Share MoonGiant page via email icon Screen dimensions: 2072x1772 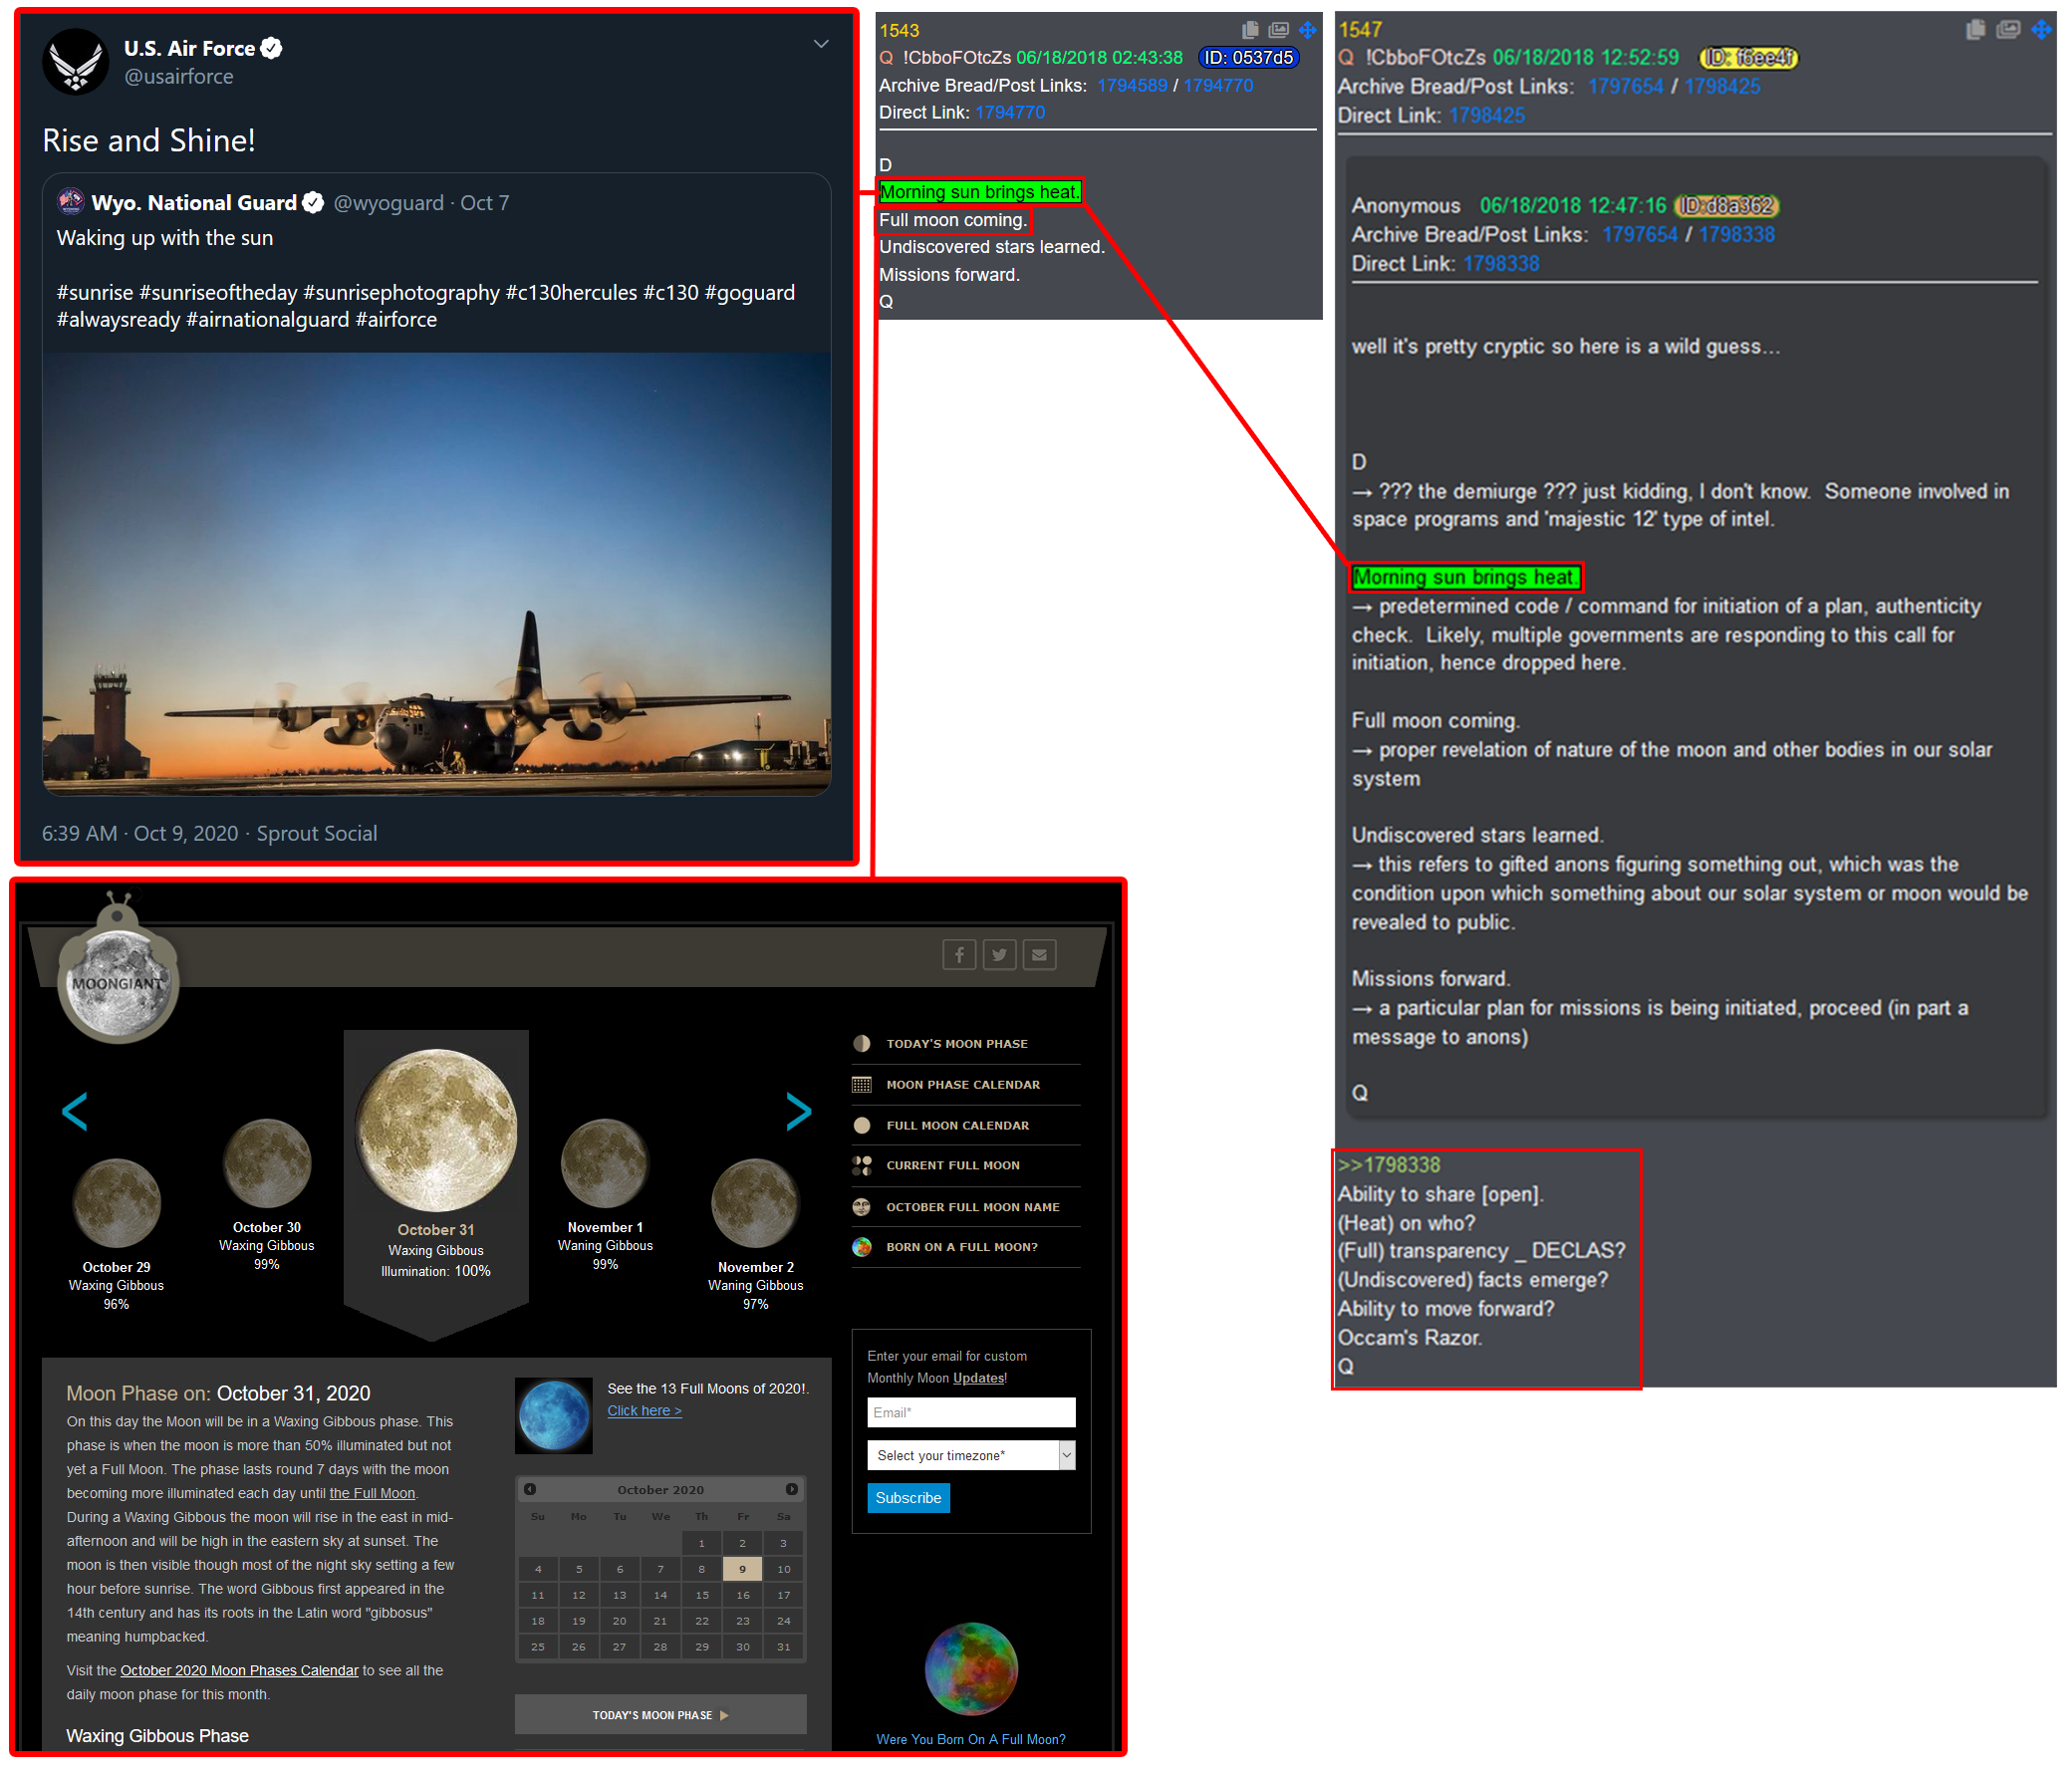click(1039, 955)
